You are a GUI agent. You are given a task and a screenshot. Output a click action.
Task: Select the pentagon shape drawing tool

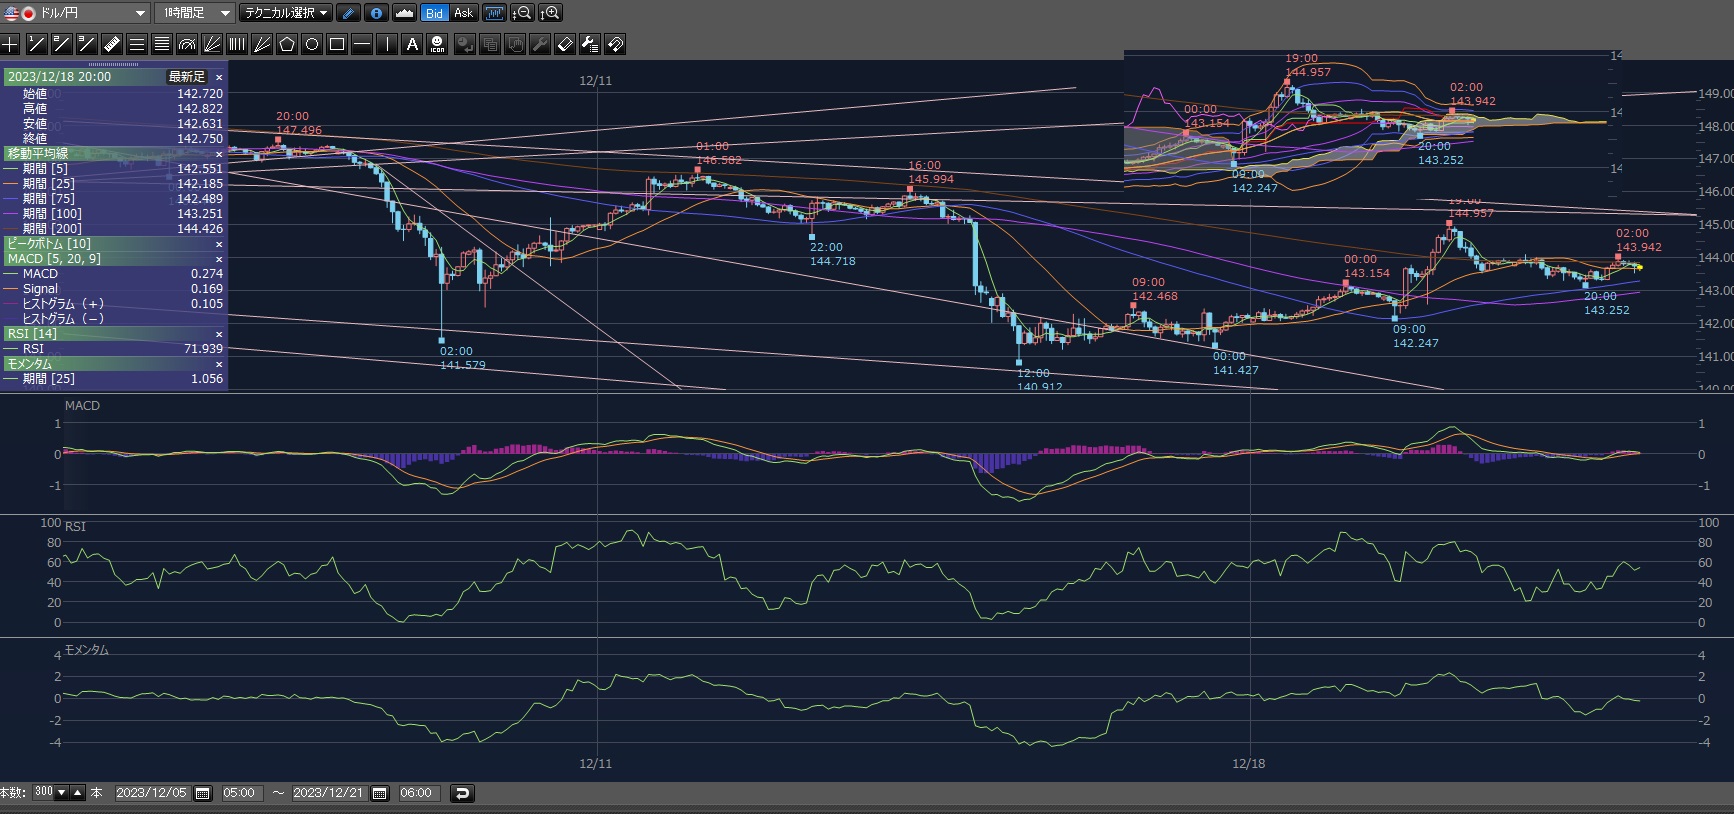(287, 44)
